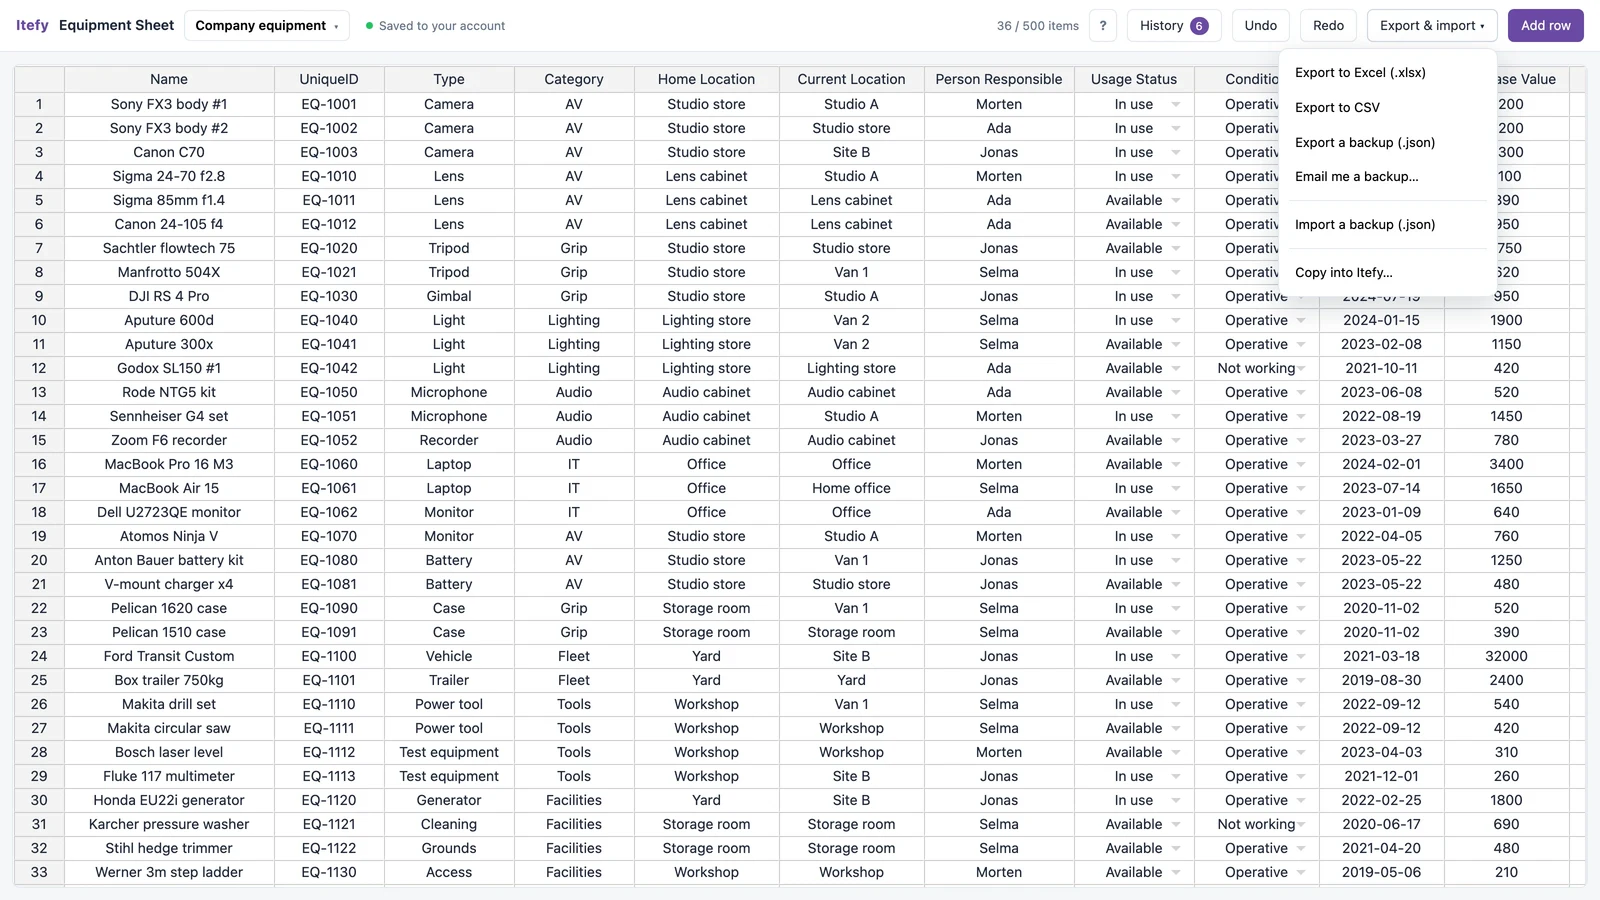
Task: Open Usage Status dropdown for Sony FX3 body #1
Action: (1176, 105)
